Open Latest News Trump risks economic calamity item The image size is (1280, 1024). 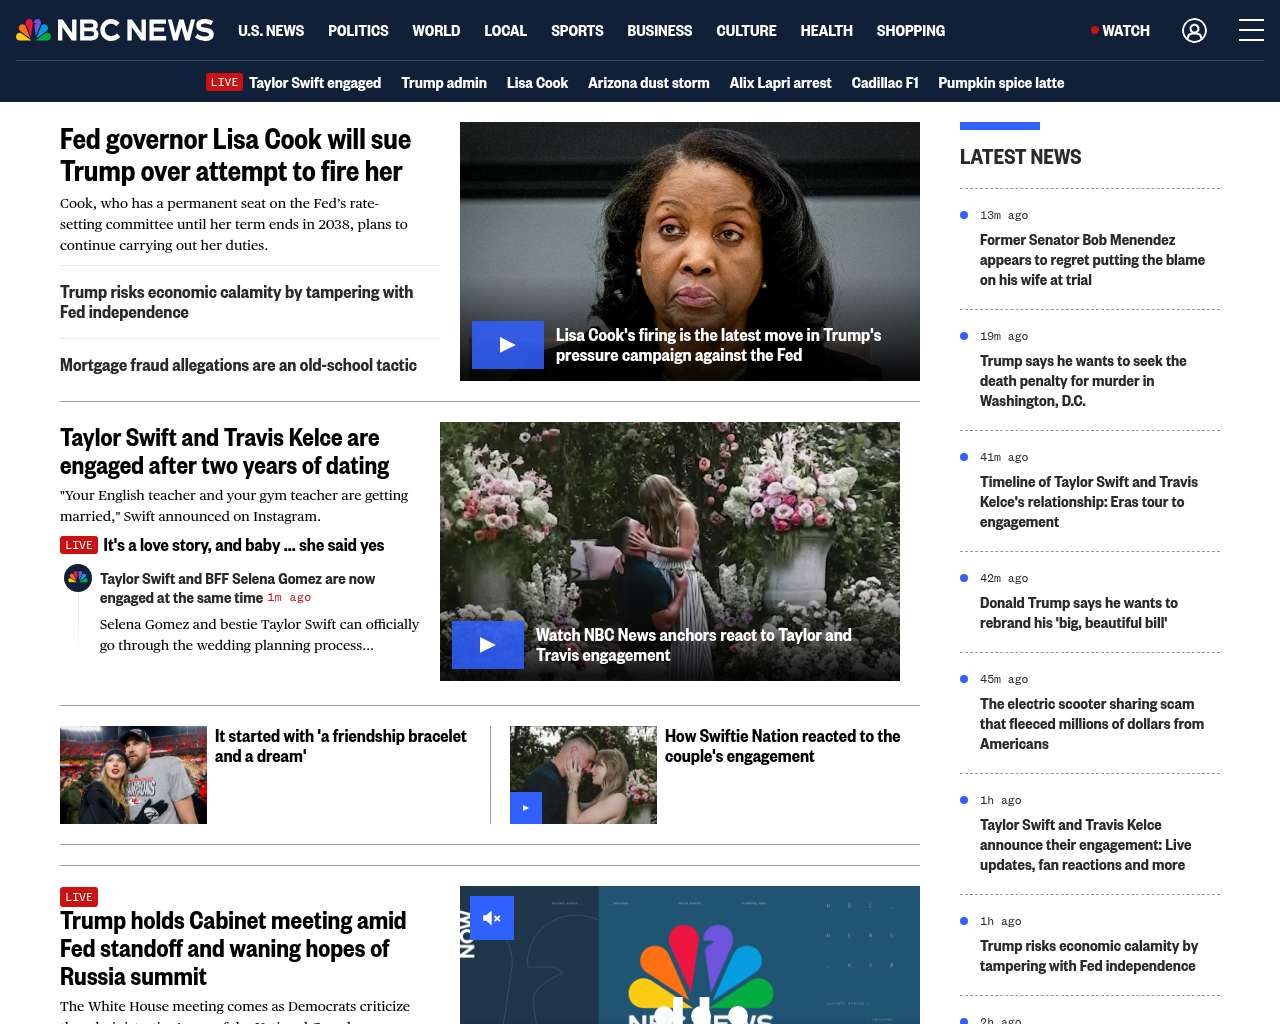pyautogui.click(x=1089, y=956)
